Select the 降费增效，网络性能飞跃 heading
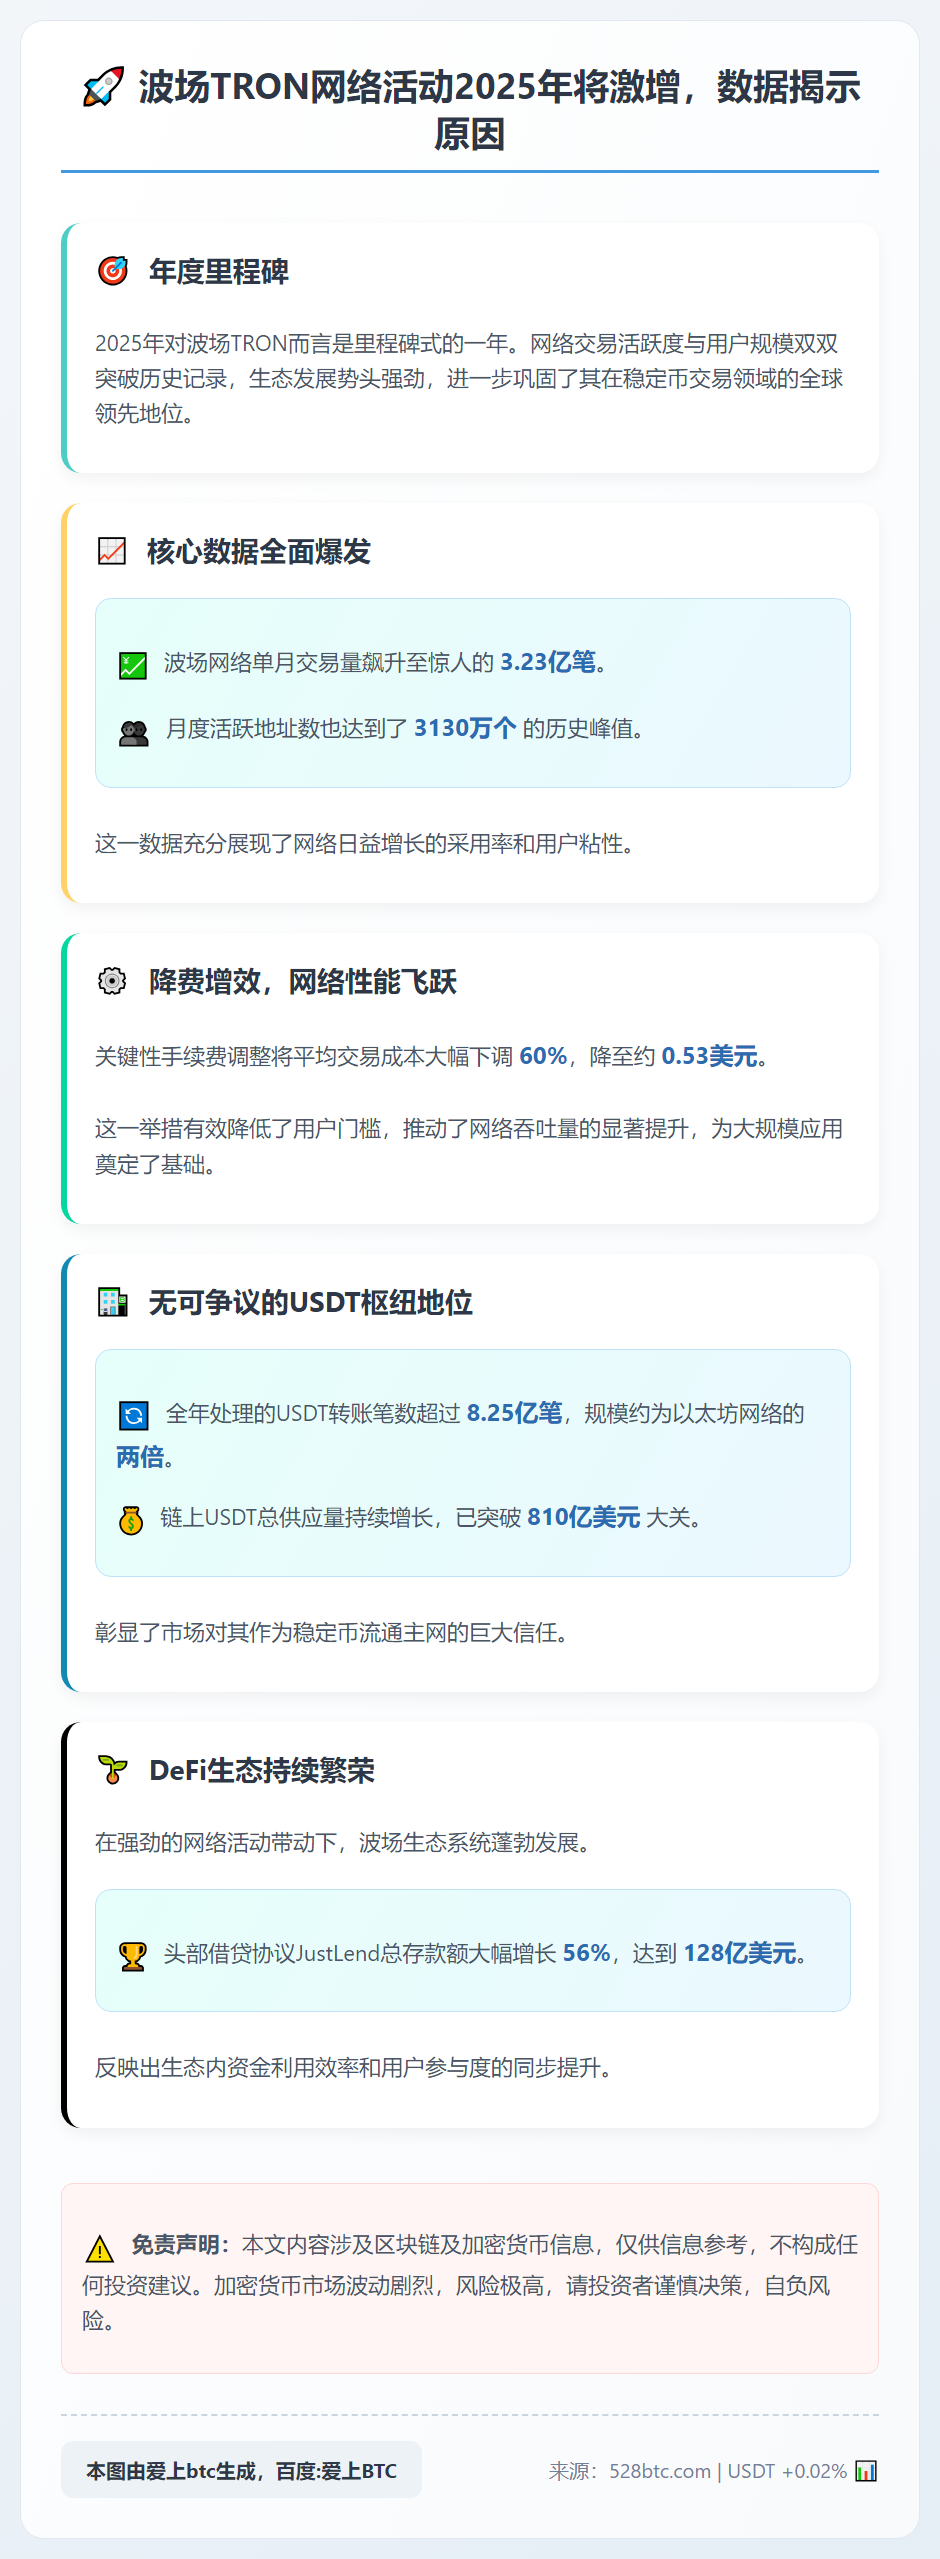940x2559 pixels. pyautogui.click(x=303, y=981)
